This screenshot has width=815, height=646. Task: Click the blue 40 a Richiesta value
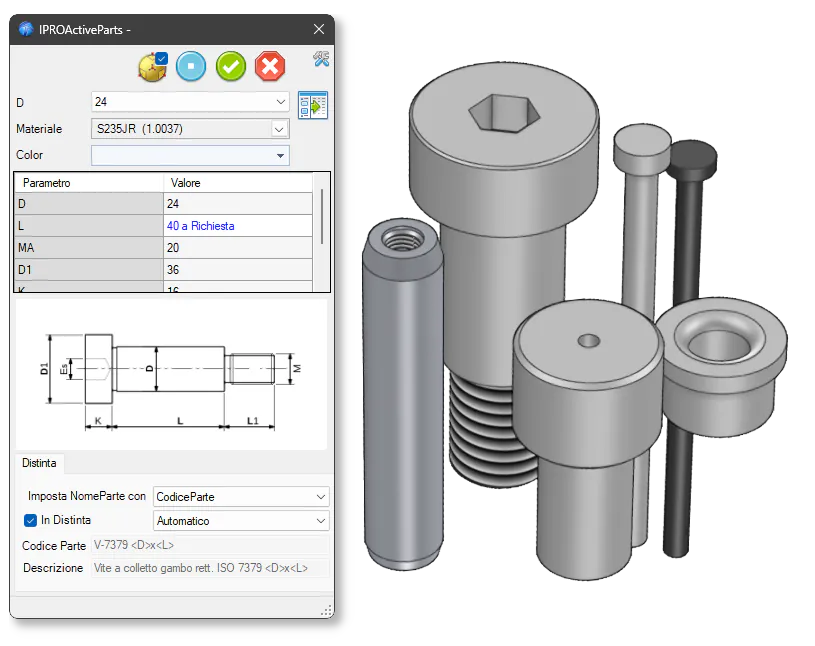tap(201, 226)
